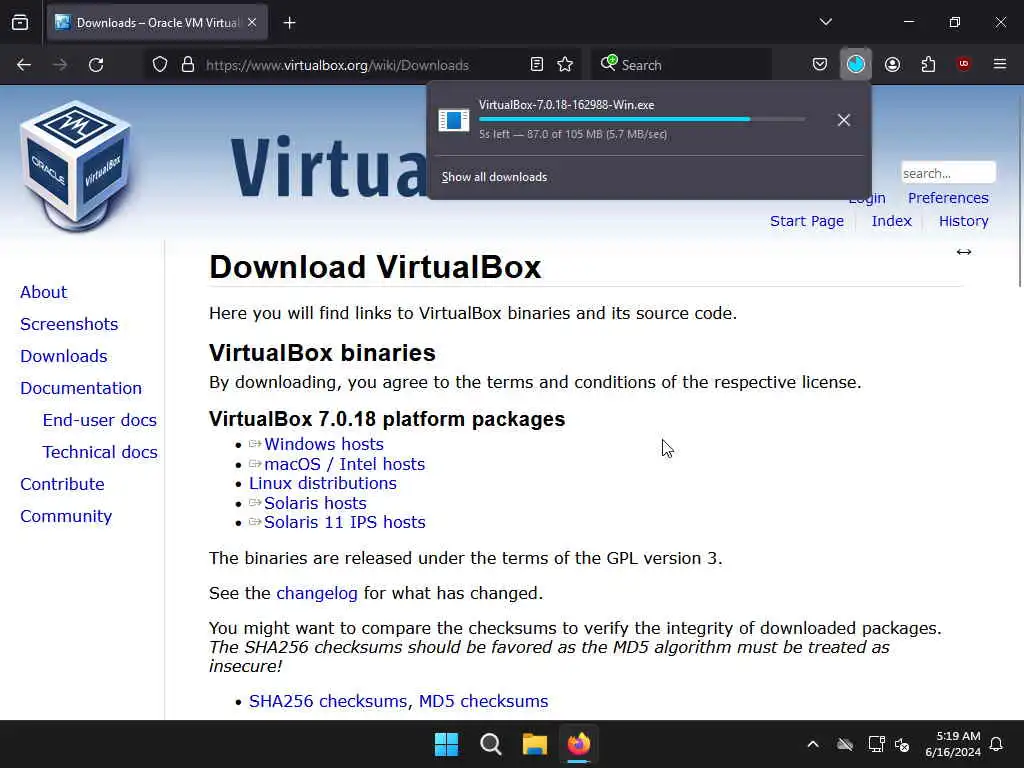
Task: Open Downloads in the sidebar
Action: point(63,356)
